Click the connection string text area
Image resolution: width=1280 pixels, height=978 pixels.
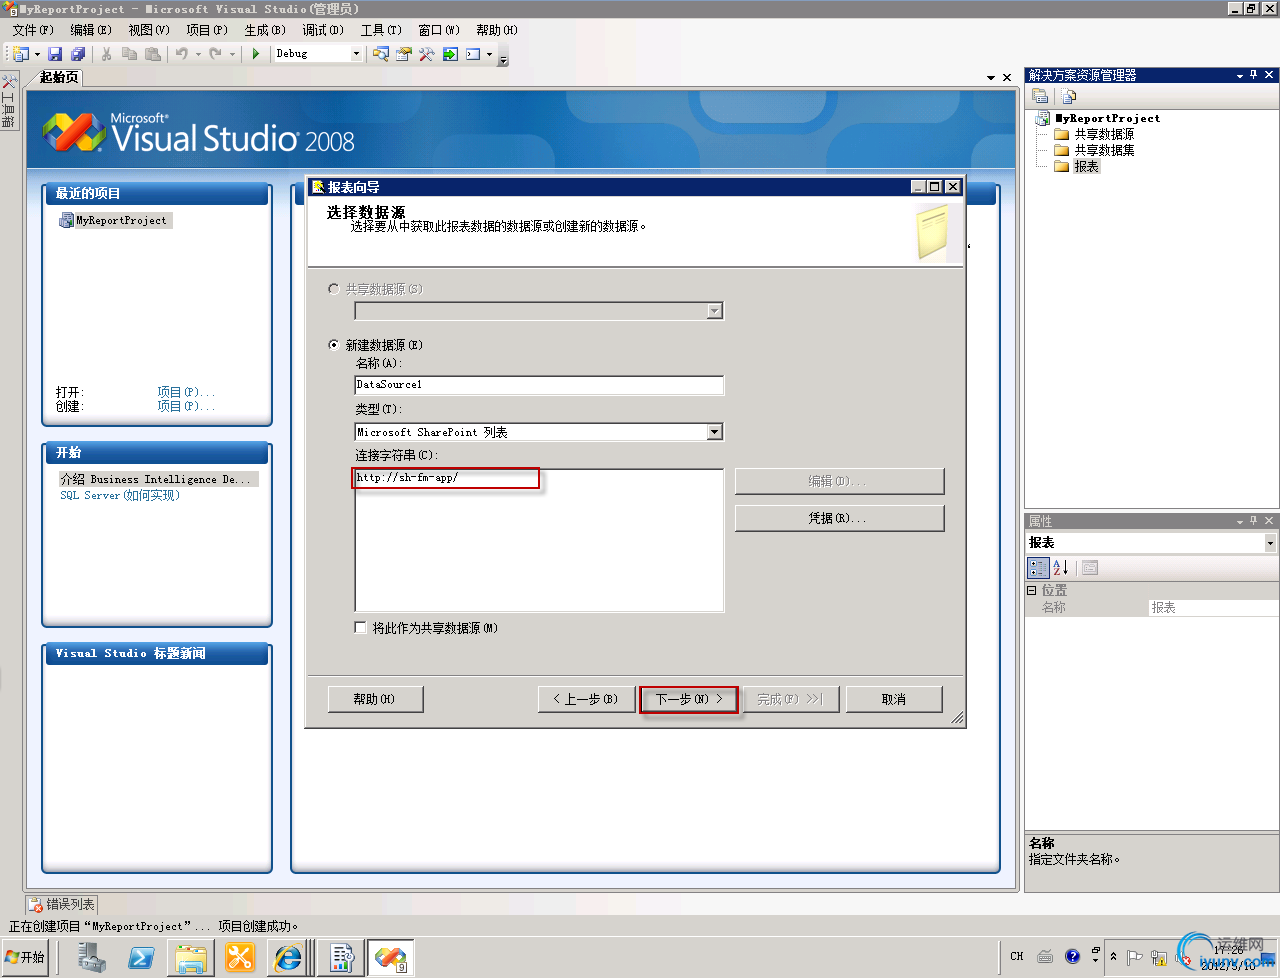[539, 540]
